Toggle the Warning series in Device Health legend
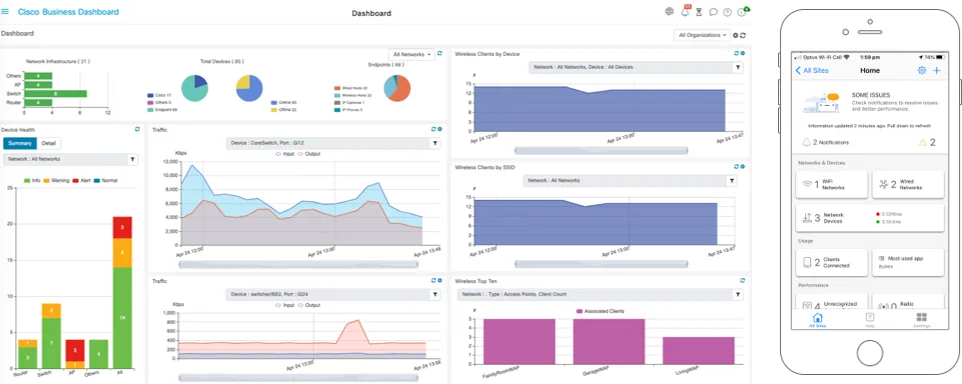Image resolution: width=962 pixels, height=384 pixels. (57, 180)
